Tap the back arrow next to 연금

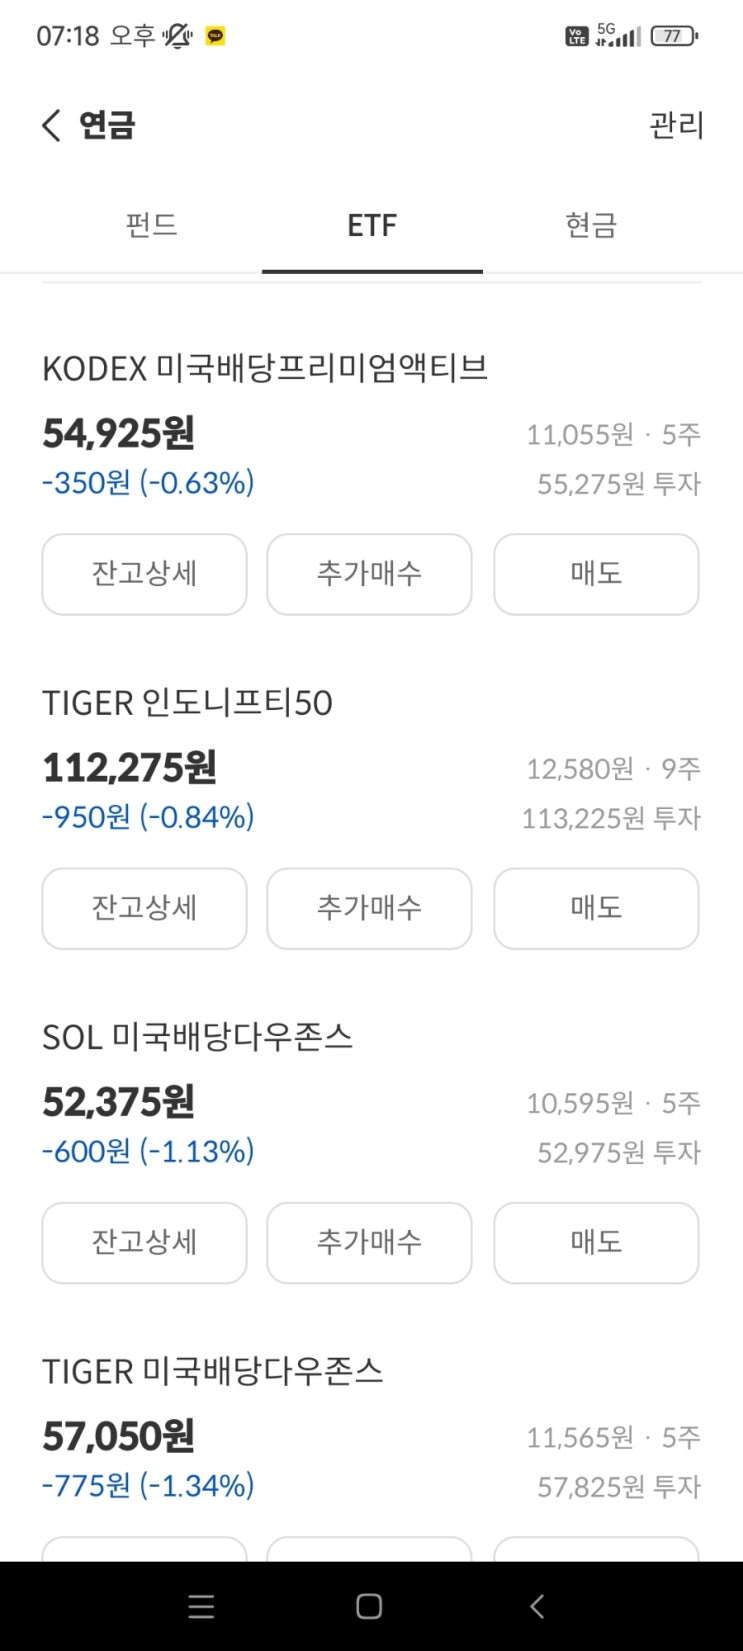pos(52,126)
